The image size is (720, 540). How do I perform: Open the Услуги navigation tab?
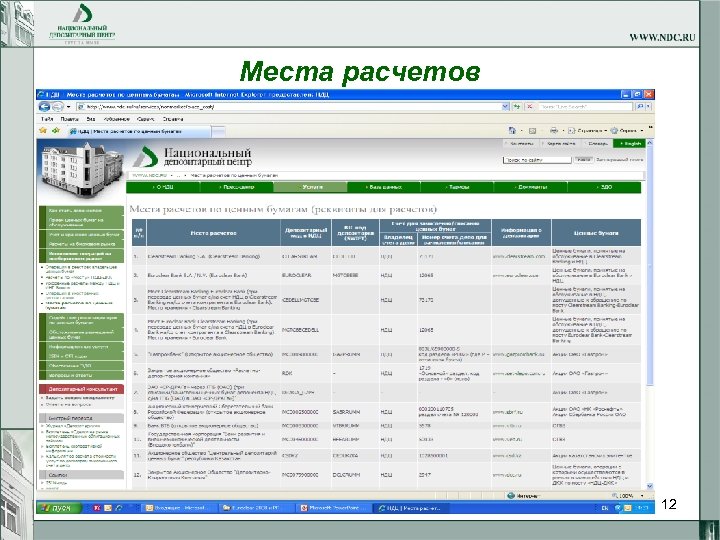(x=310, y=187)
